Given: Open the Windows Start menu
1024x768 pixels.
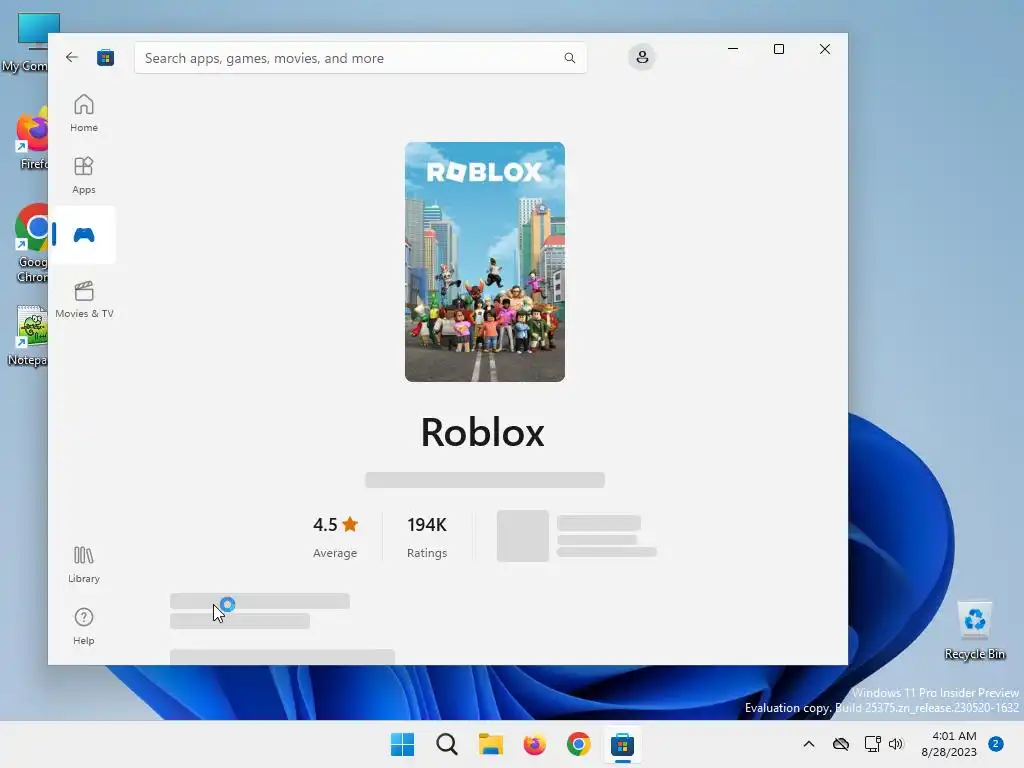Looking at the screenshot, I should 402,744.
